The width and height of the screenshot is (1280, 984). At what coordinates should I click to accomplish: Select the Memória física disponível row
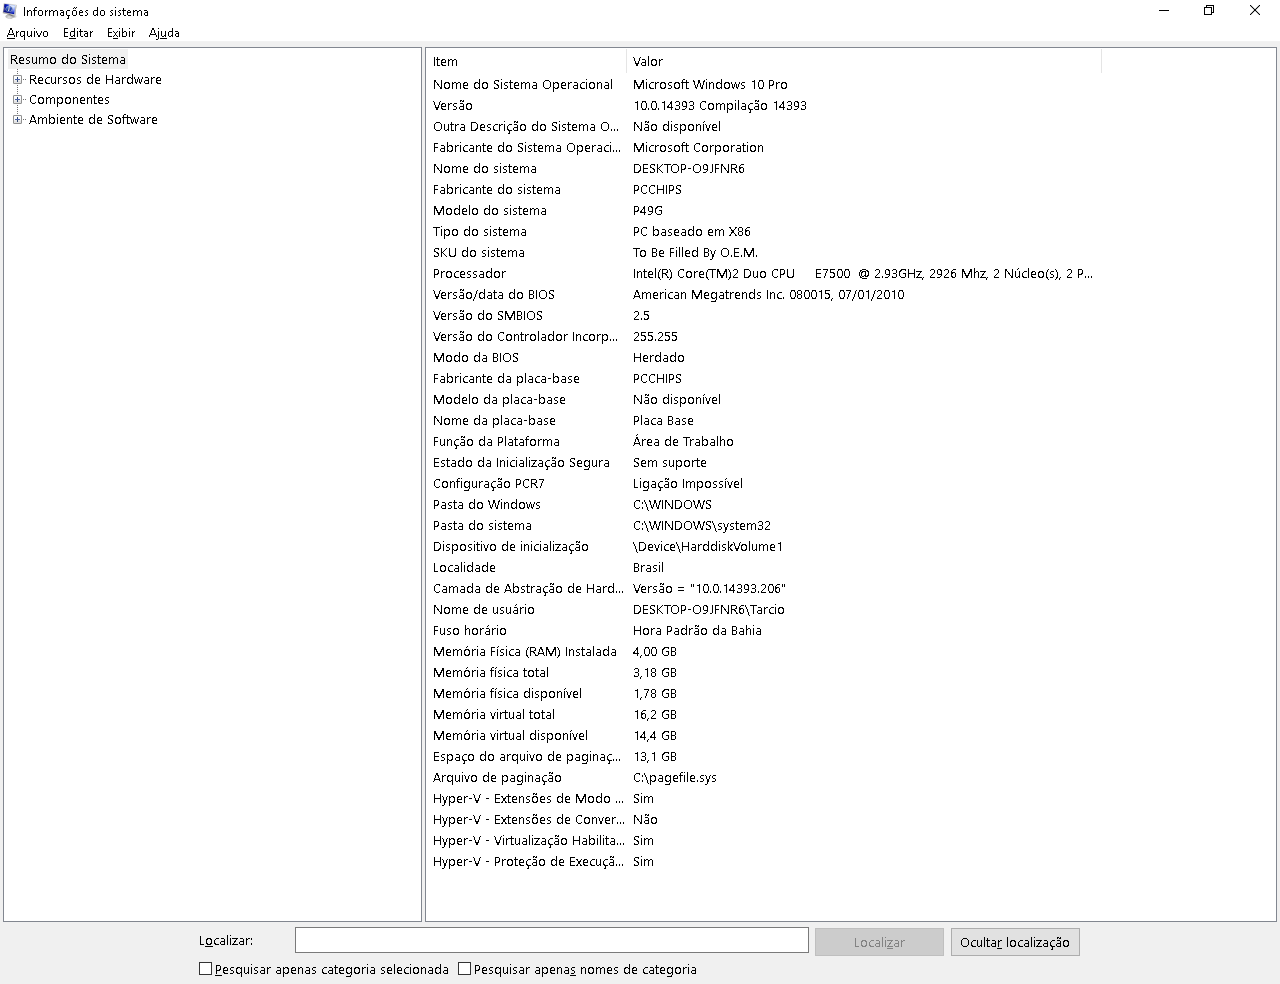click(764, 694)
